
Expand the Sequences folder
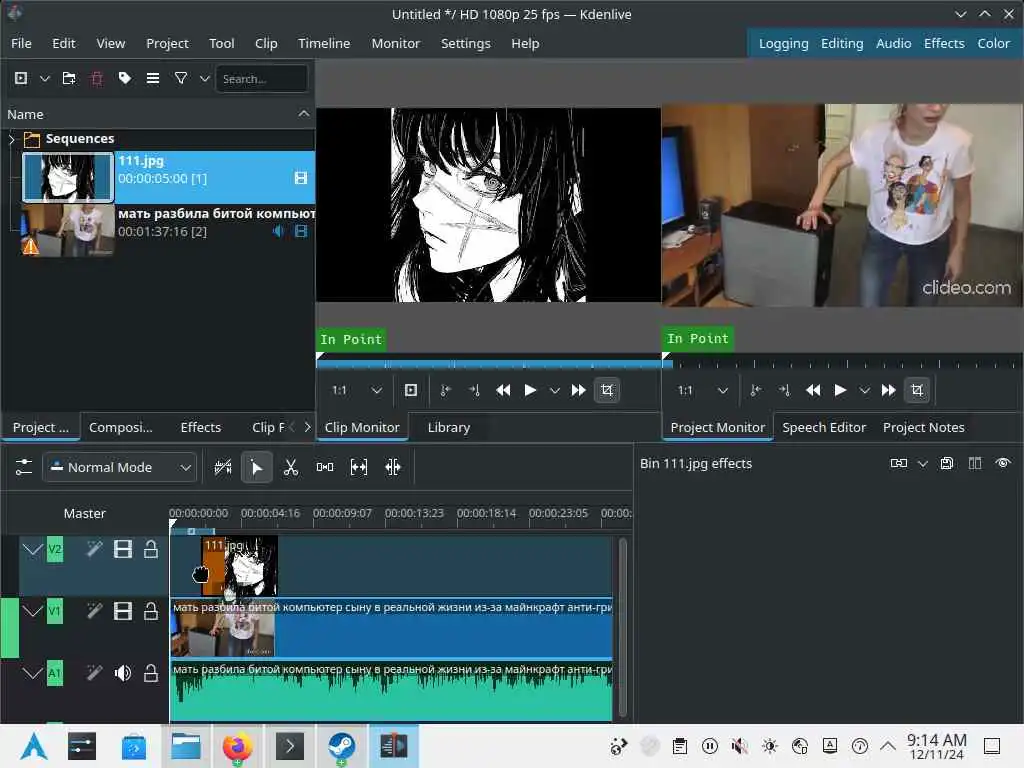pyautogui.click(x=11, y=138)
